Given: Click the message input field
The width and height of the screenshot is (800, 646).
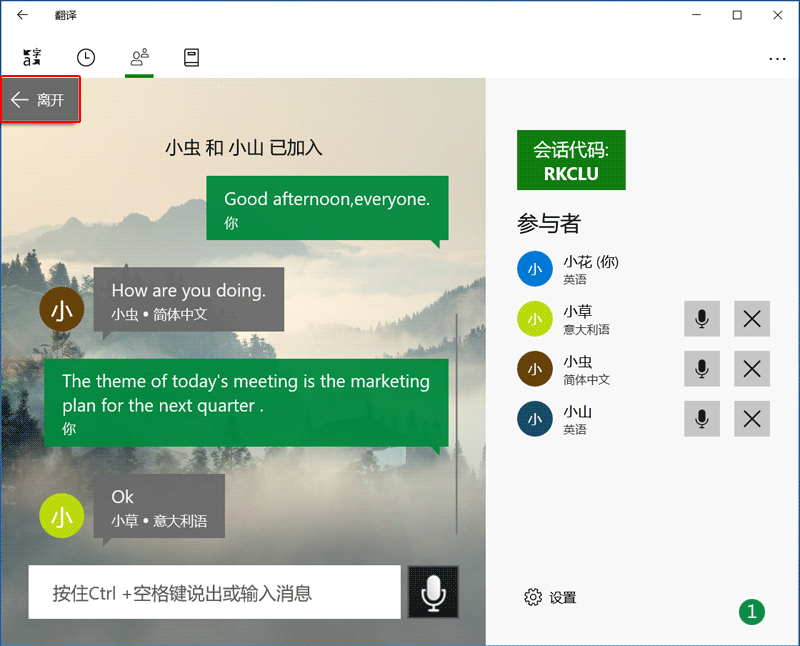Looking at the screenshot, I should [x=214, y=593].
